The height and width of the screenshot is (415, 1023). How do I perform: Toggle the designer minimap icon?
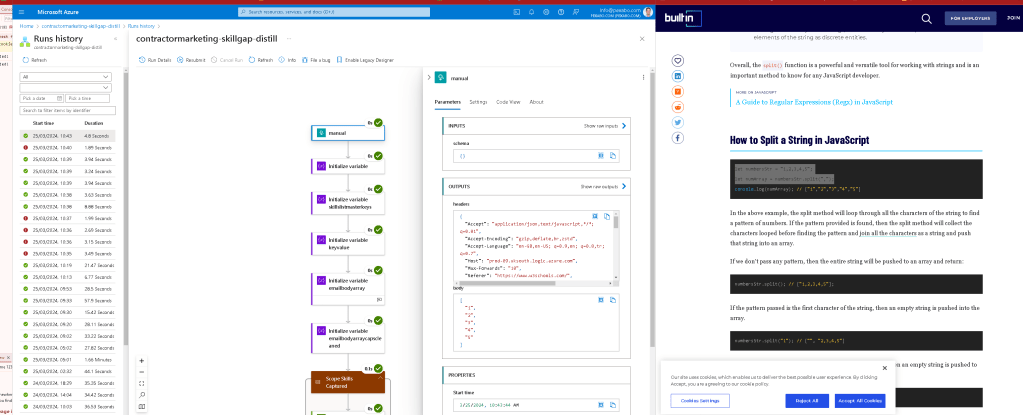click(142, 407)
